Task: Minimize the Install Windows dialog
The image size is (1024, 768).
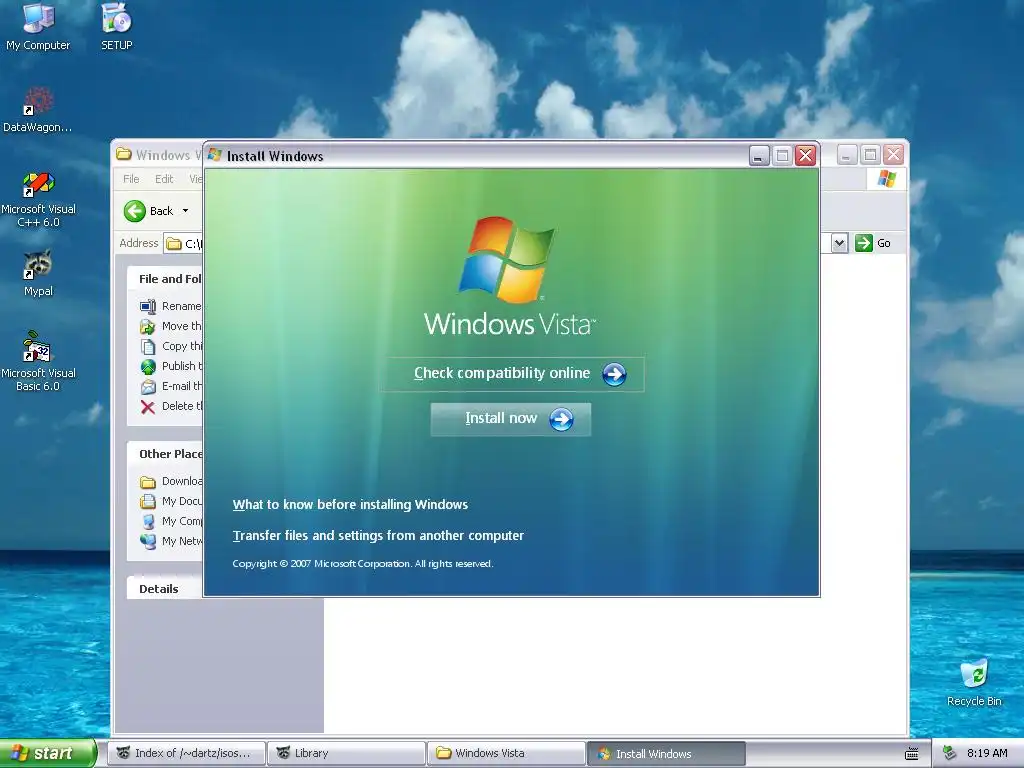Action: [x=759, y=155]
